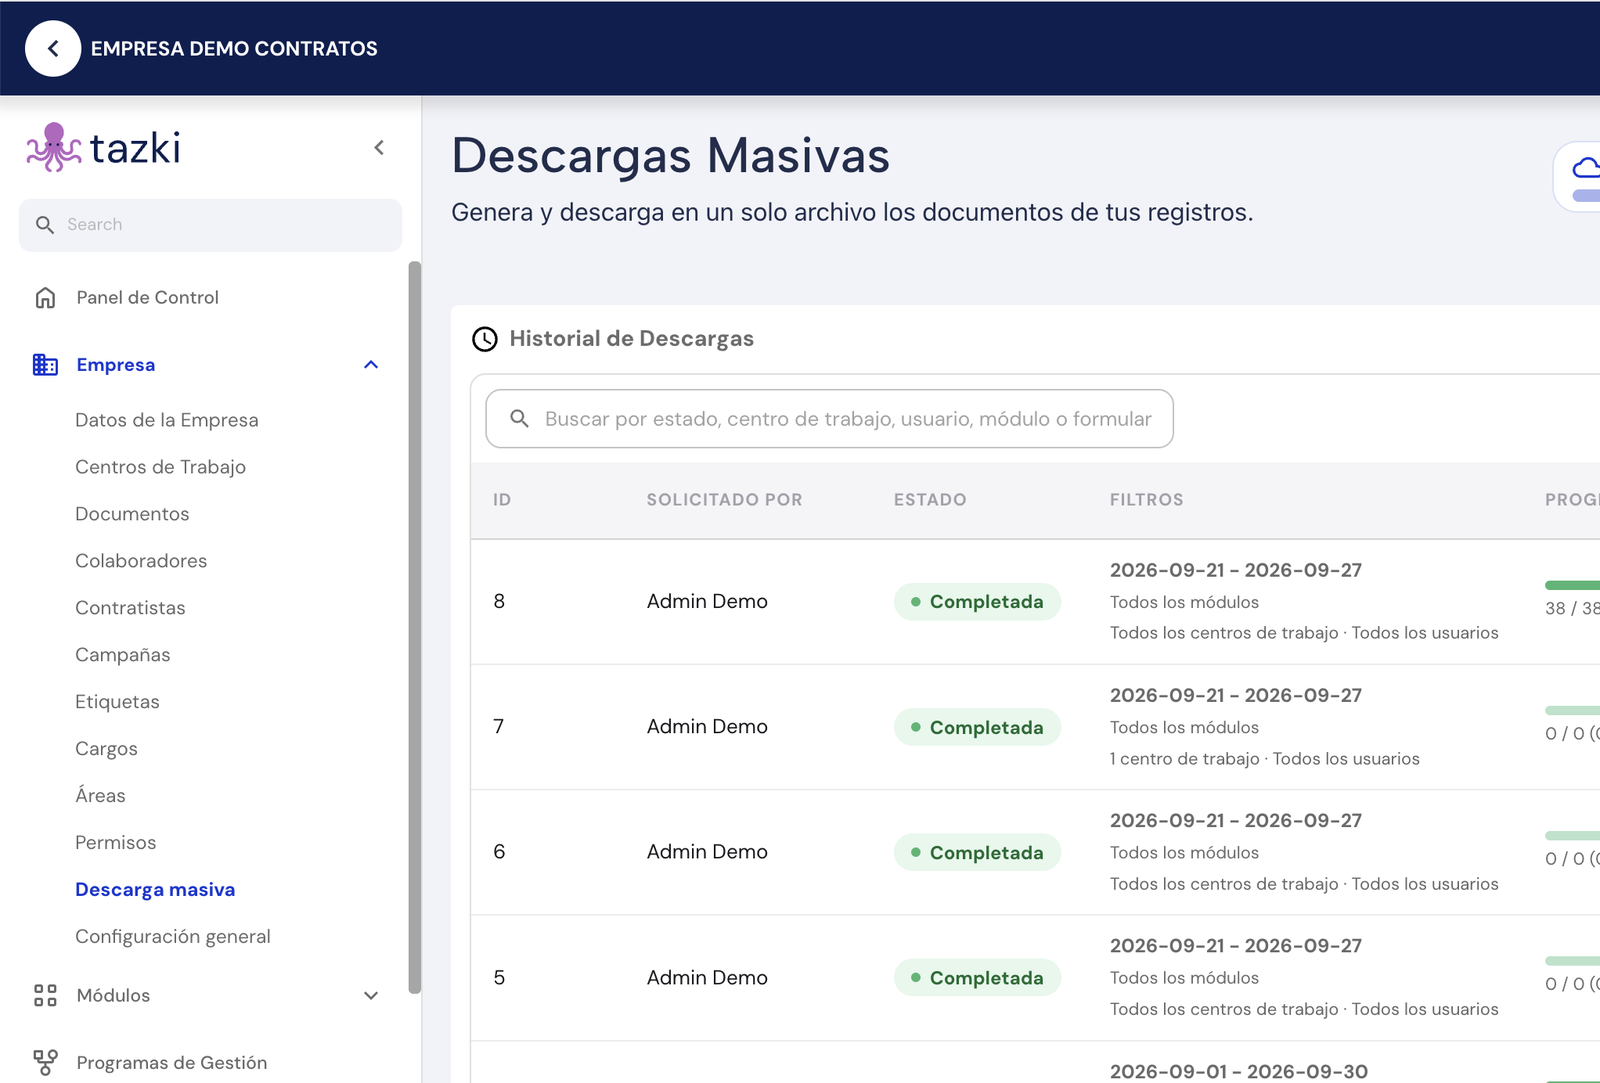
Task: Go to Campañas
Action: [122, 655]
